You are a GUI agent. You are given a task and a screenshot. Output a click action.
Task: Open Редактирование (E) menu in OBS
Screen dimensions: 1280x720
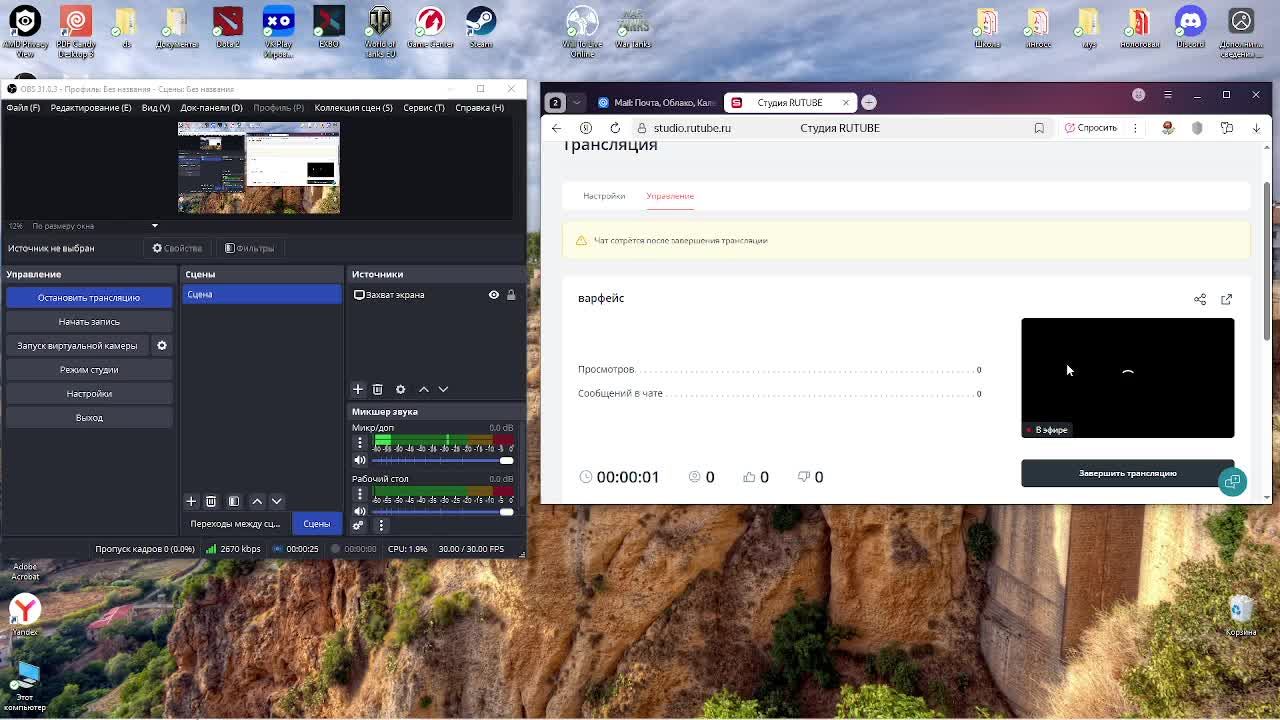(x=91, y=108)
